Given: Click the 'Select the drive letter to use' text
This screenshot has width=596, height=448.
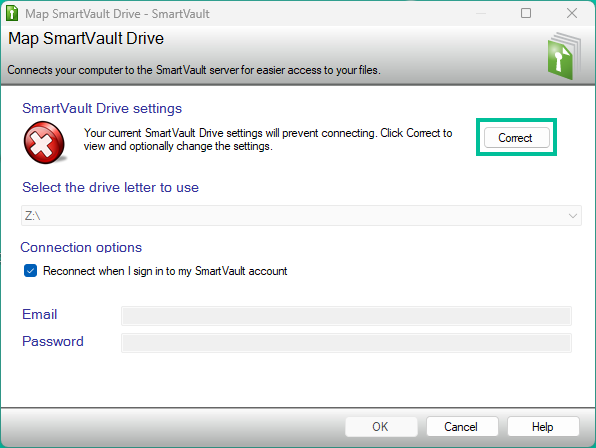Looking at the screenshot, I should tap(110, 187).
